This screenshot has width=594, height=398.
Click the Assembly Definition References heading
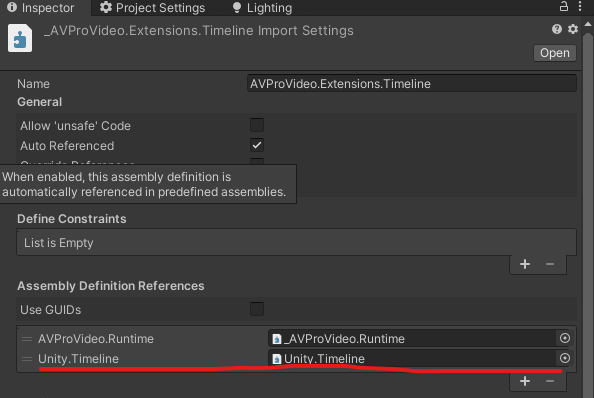pos(111,286)
